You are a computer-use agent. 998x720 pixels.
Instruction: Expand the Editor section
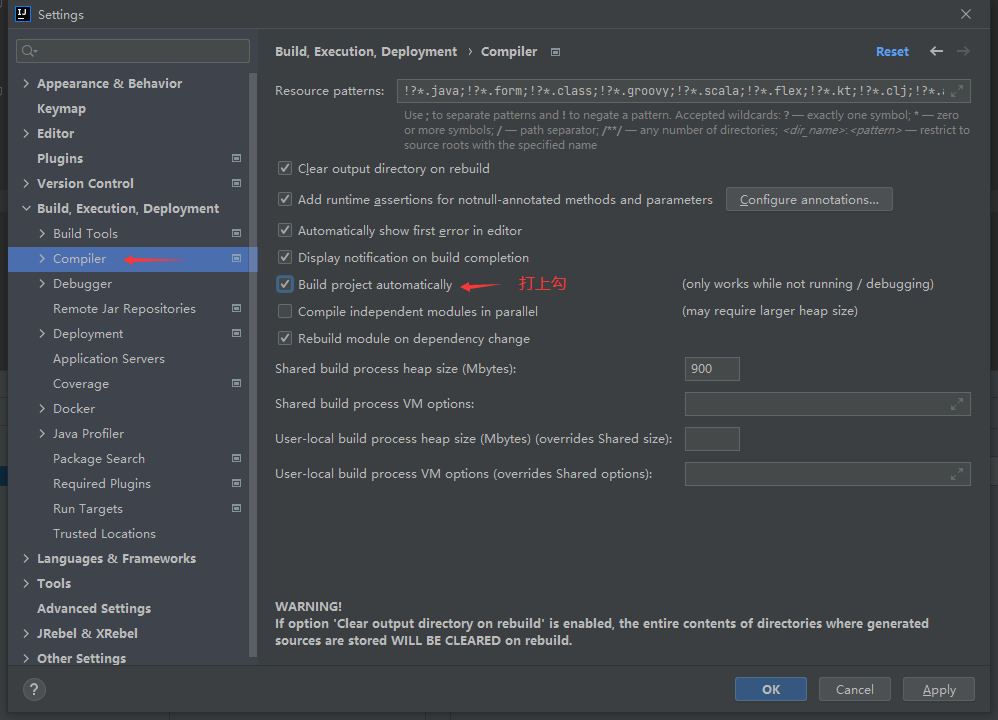pos(26,133)
